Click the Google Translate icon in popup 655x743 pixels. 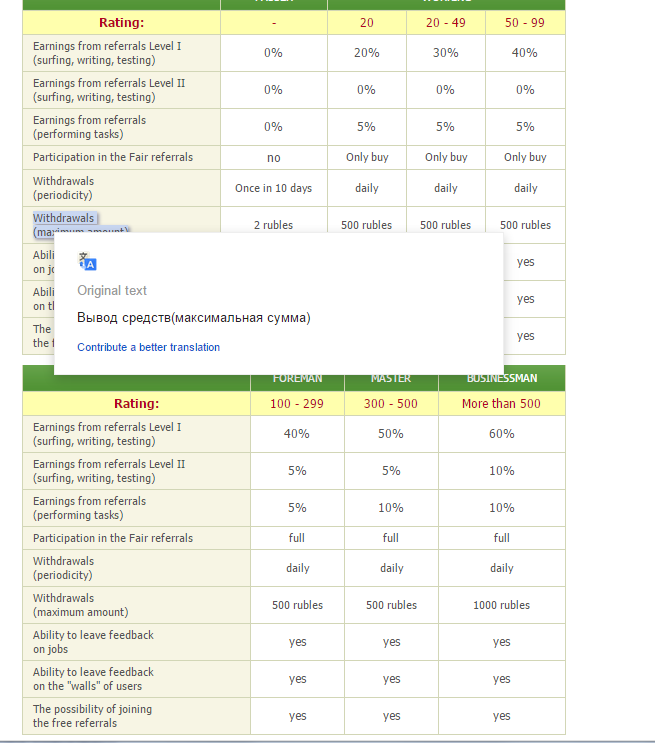[88, 262]
